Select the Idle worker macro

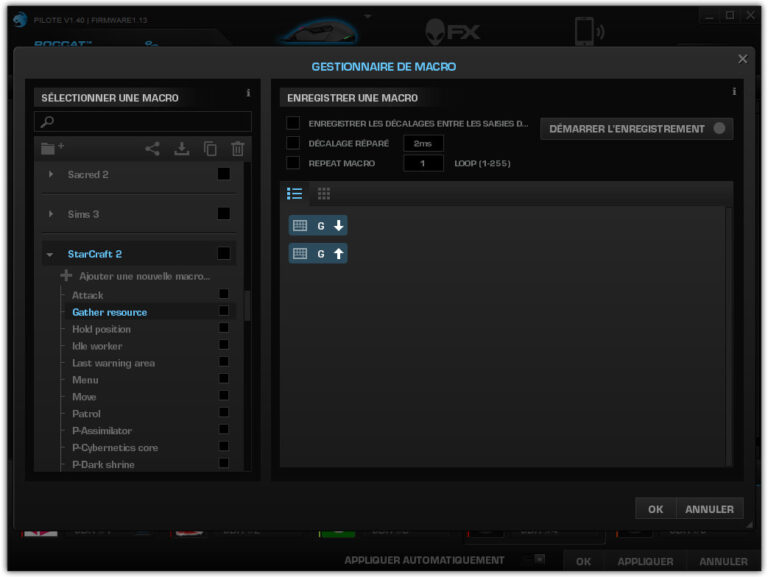(97, 346)
